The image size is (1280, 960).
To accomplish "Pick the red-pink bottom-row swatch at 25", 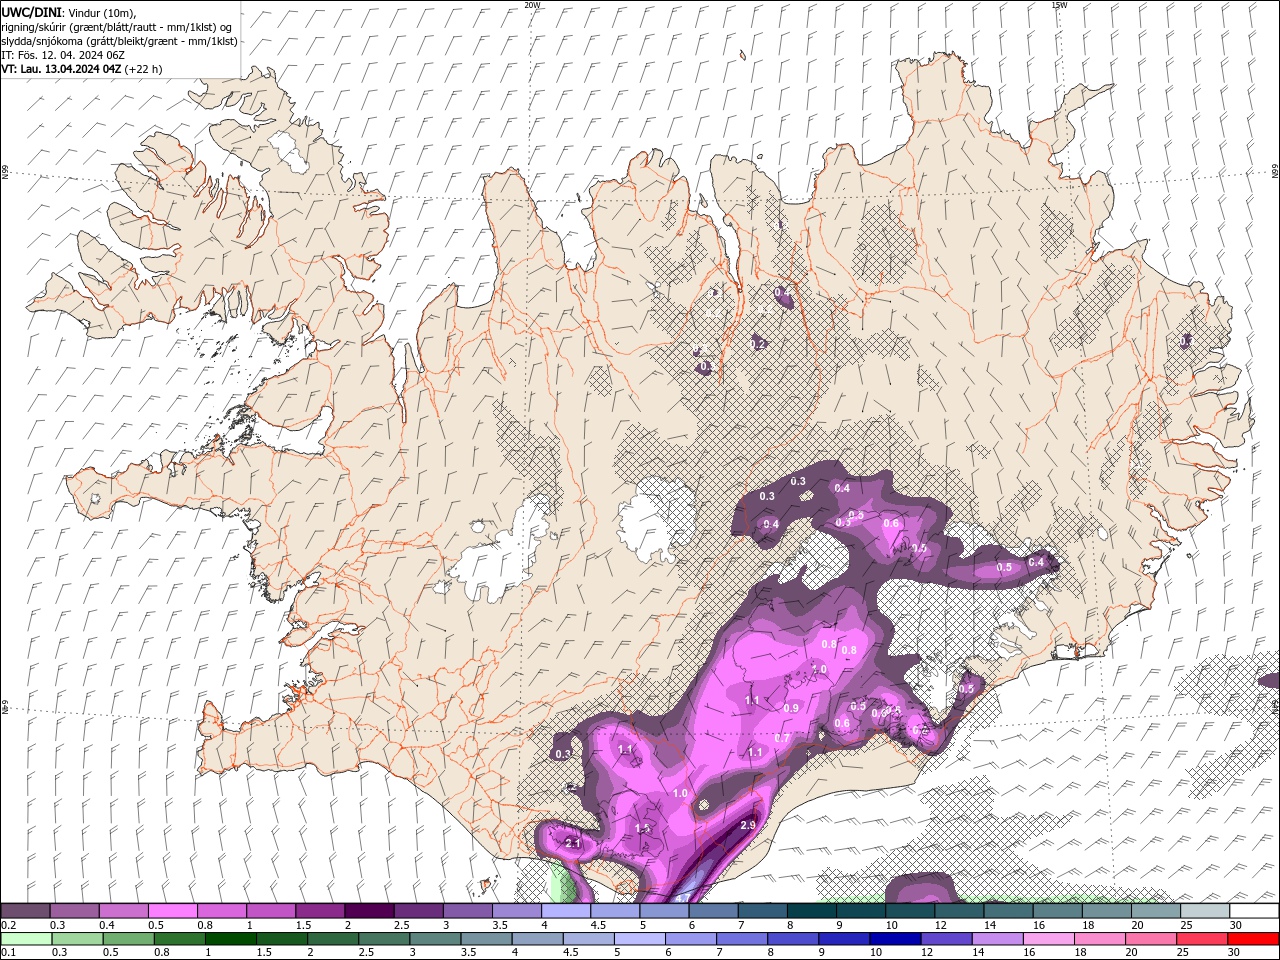I will pyautogui.click(x=1202, y=939).
